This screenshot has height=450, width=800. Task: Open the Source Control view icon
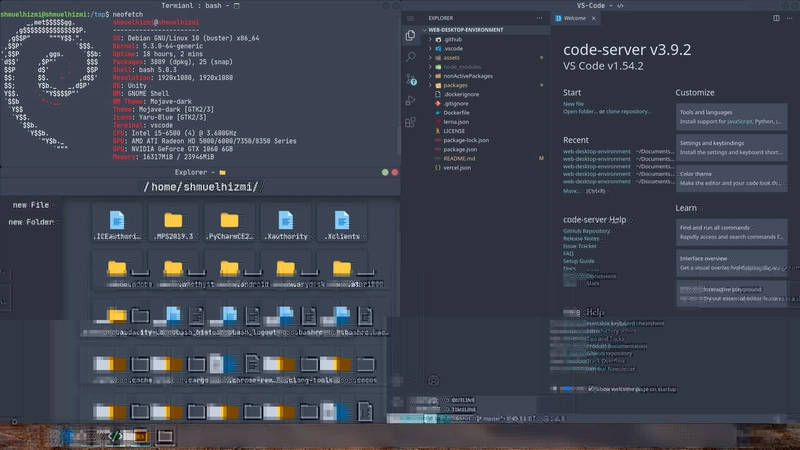pos(411,79)
